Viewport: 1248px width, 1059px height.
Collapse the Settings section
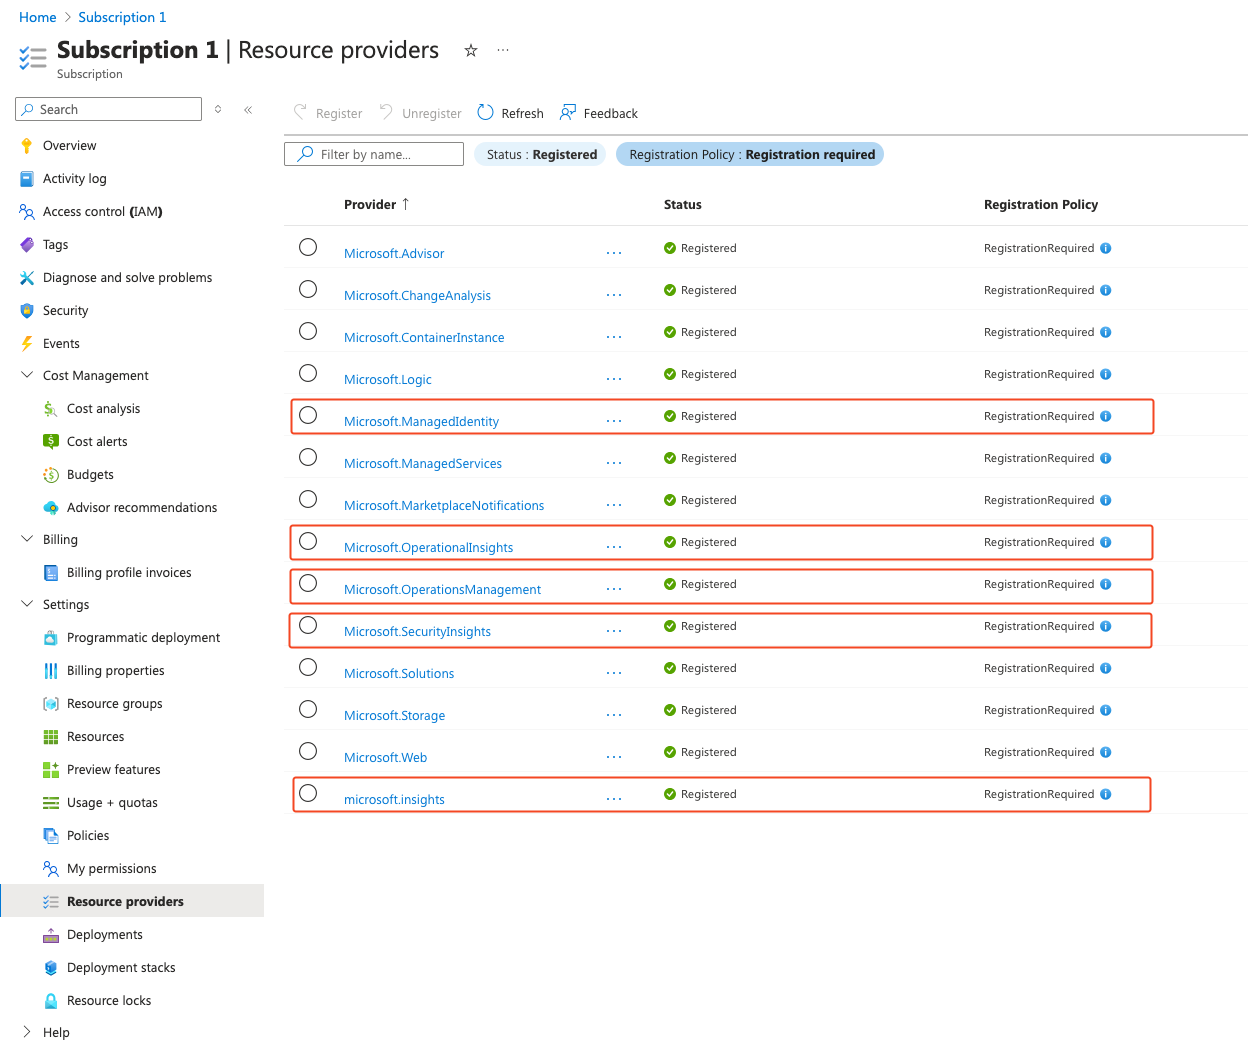(27, 604)
